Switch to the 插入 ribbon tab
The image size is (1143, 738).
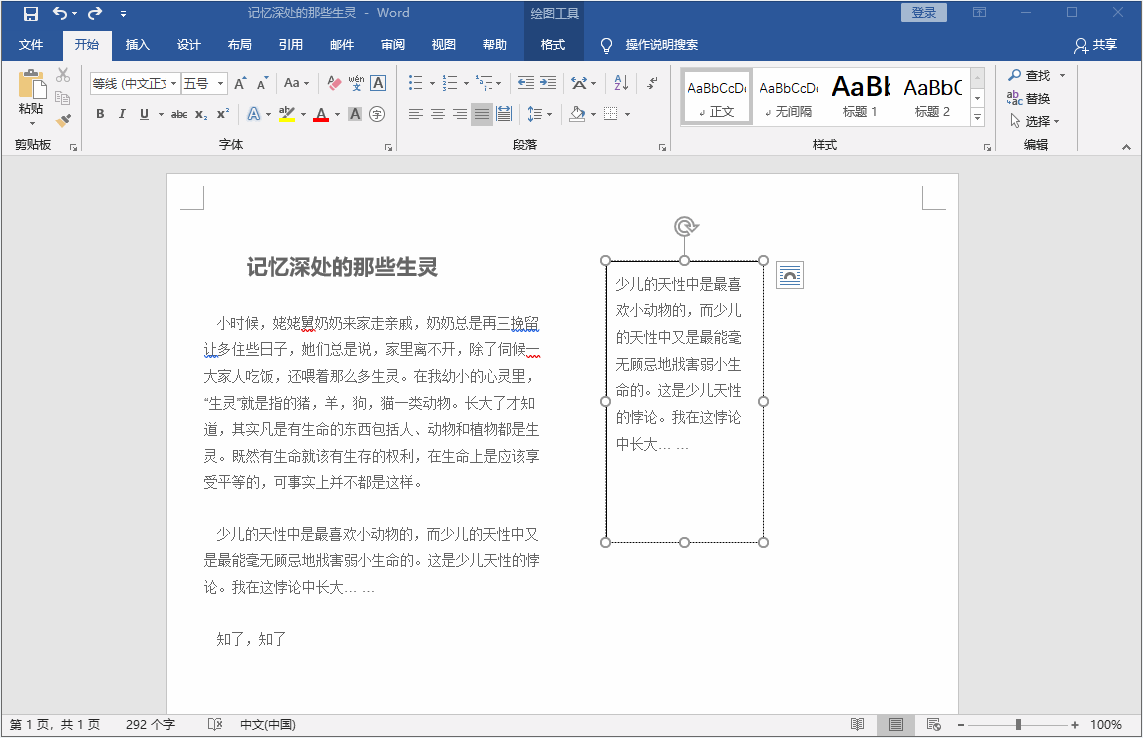137,45
